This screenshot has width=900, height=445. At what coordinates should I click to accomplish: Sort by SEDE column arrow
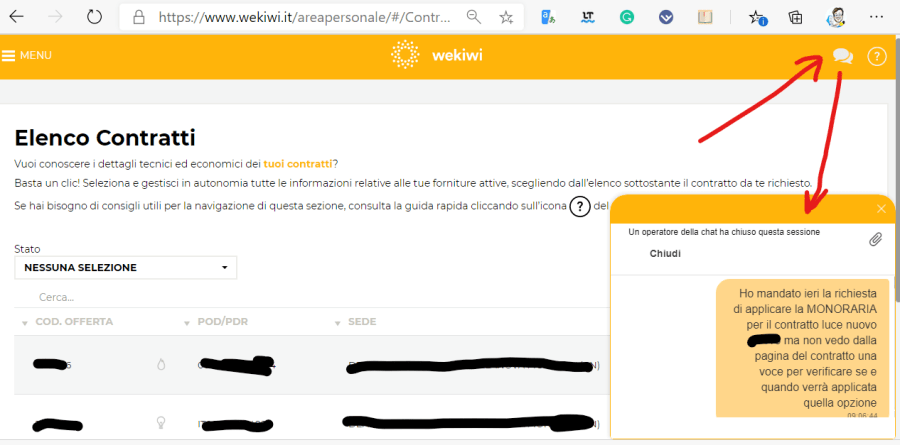pos(337,322)
